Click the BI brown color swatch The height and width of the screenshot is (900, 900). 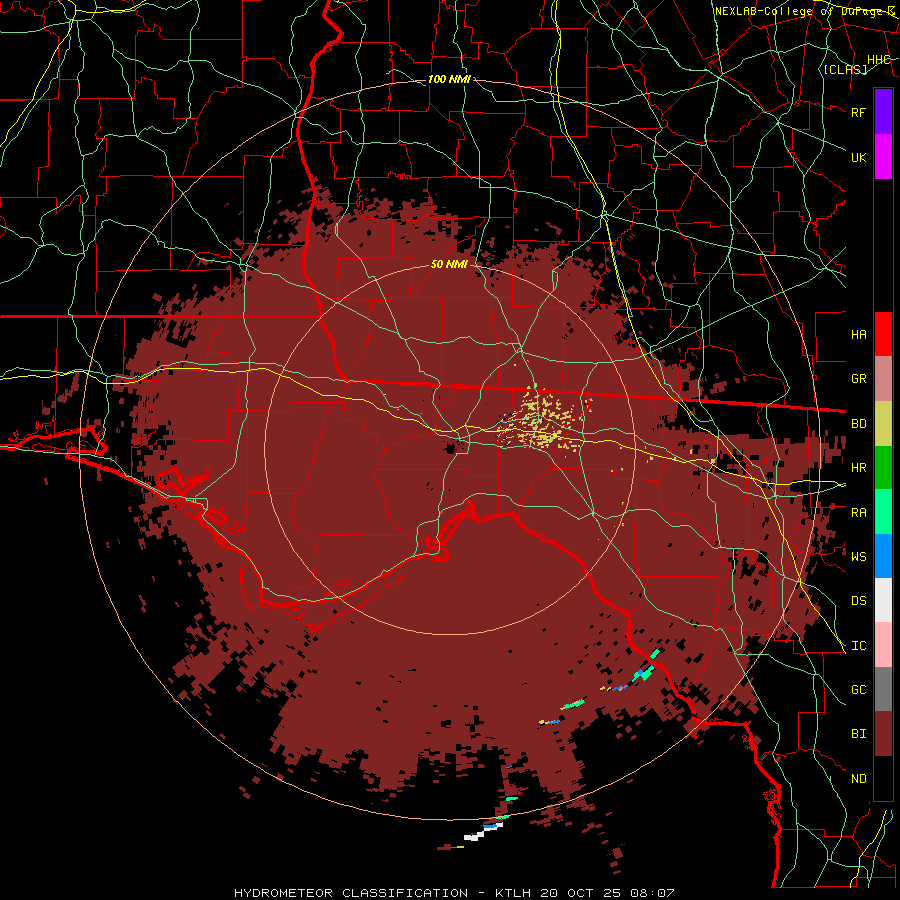click(x=883, y=734)
